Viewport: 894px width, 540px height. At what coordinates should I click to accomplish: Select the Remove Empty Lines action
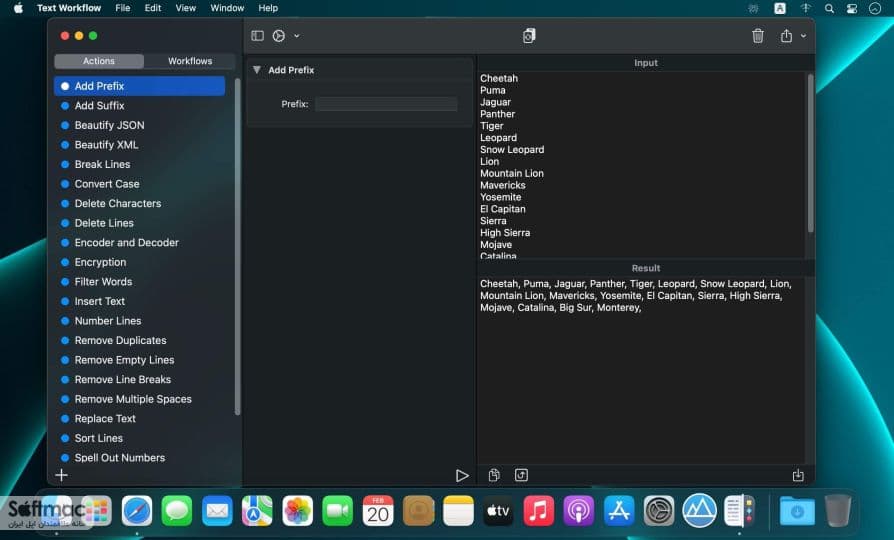click(140, 360)
